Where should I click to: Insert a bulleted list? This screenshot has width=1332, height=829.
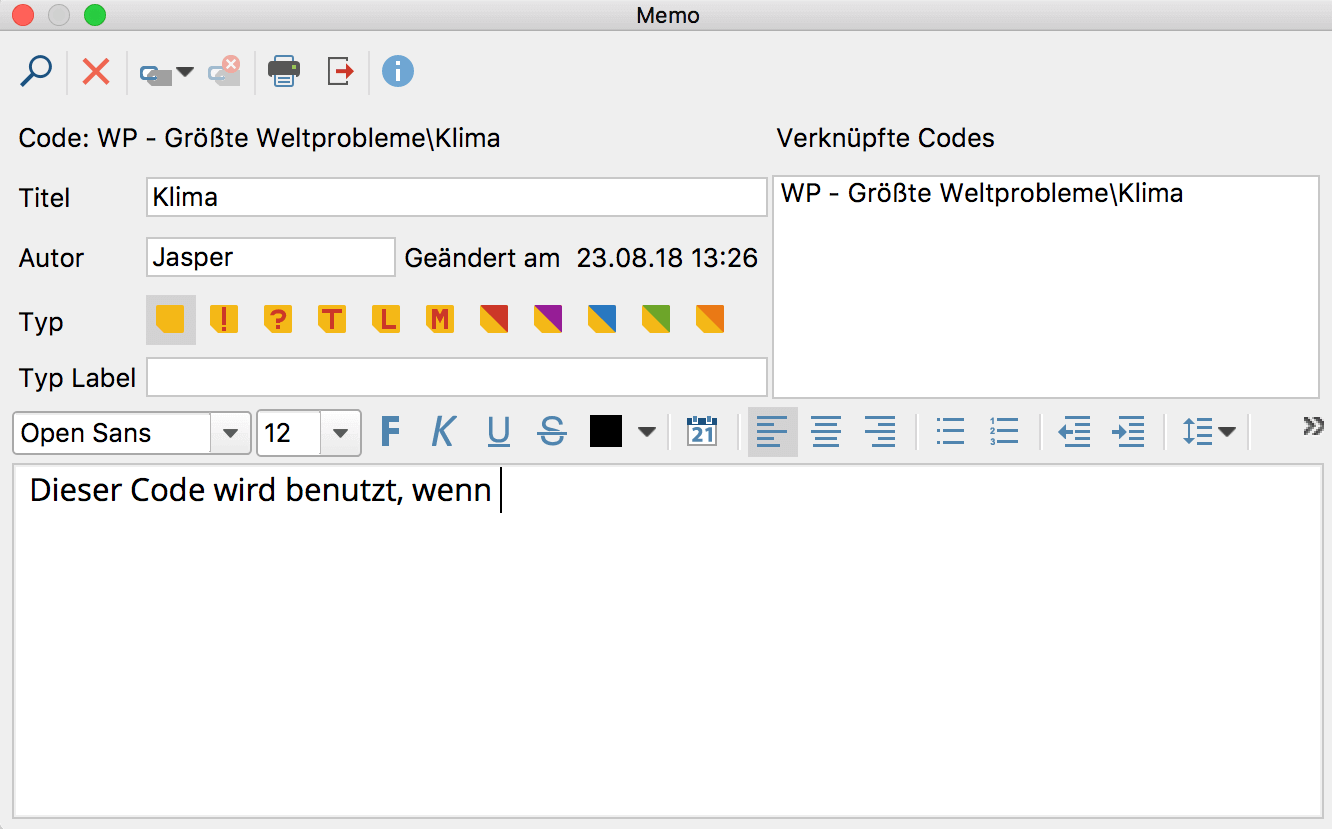pyautogui.click(x=950, y=432)
